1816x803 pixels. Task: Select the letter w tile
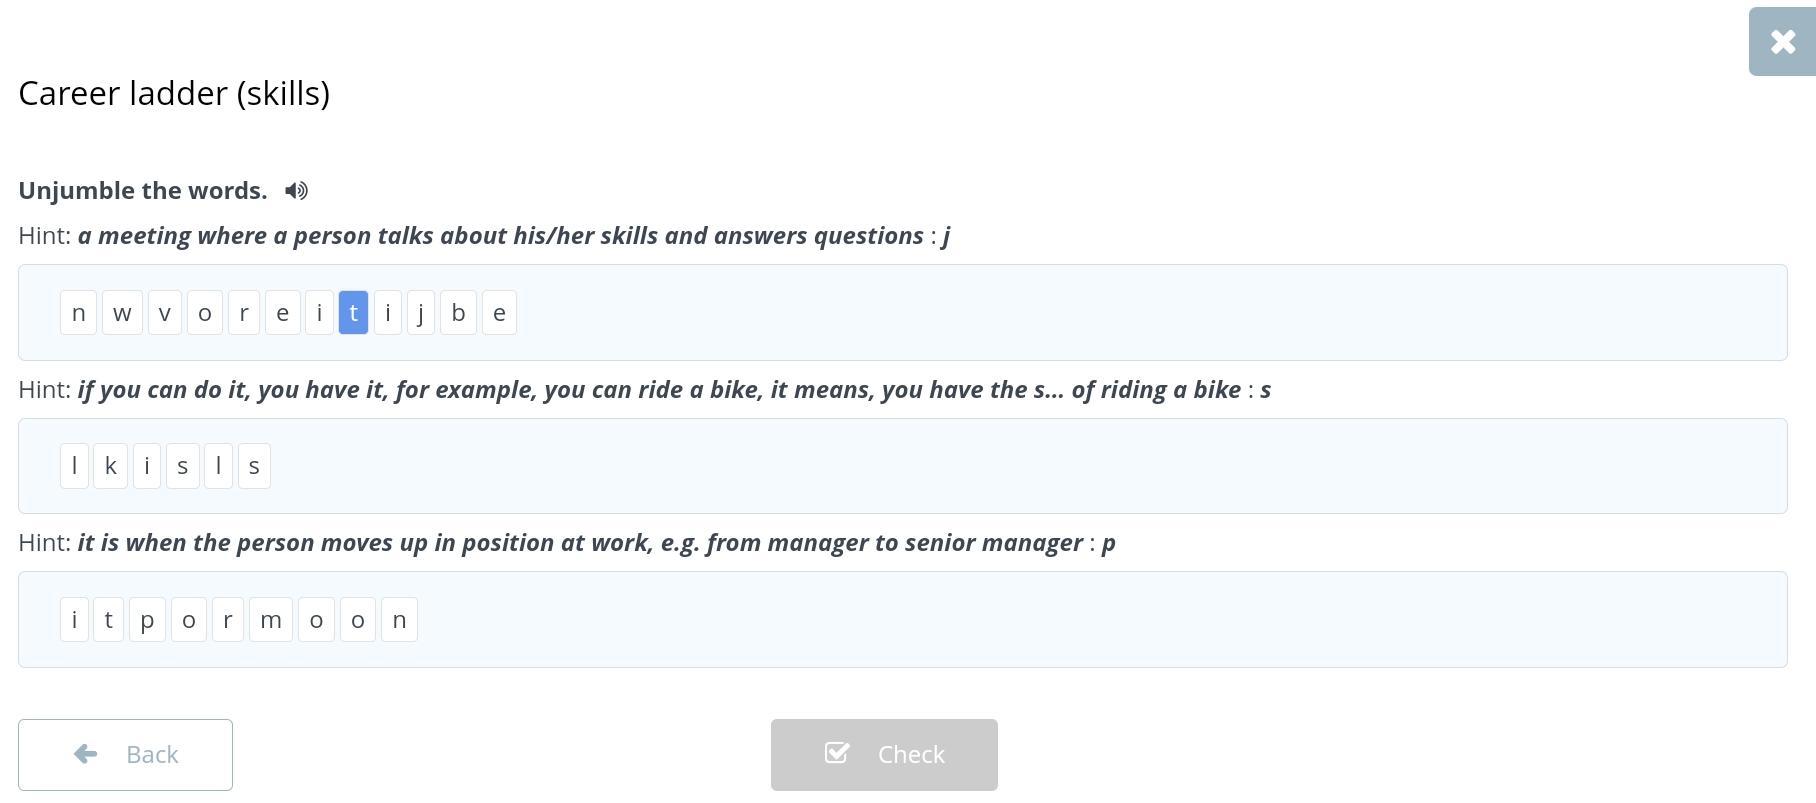pos(122,313)
